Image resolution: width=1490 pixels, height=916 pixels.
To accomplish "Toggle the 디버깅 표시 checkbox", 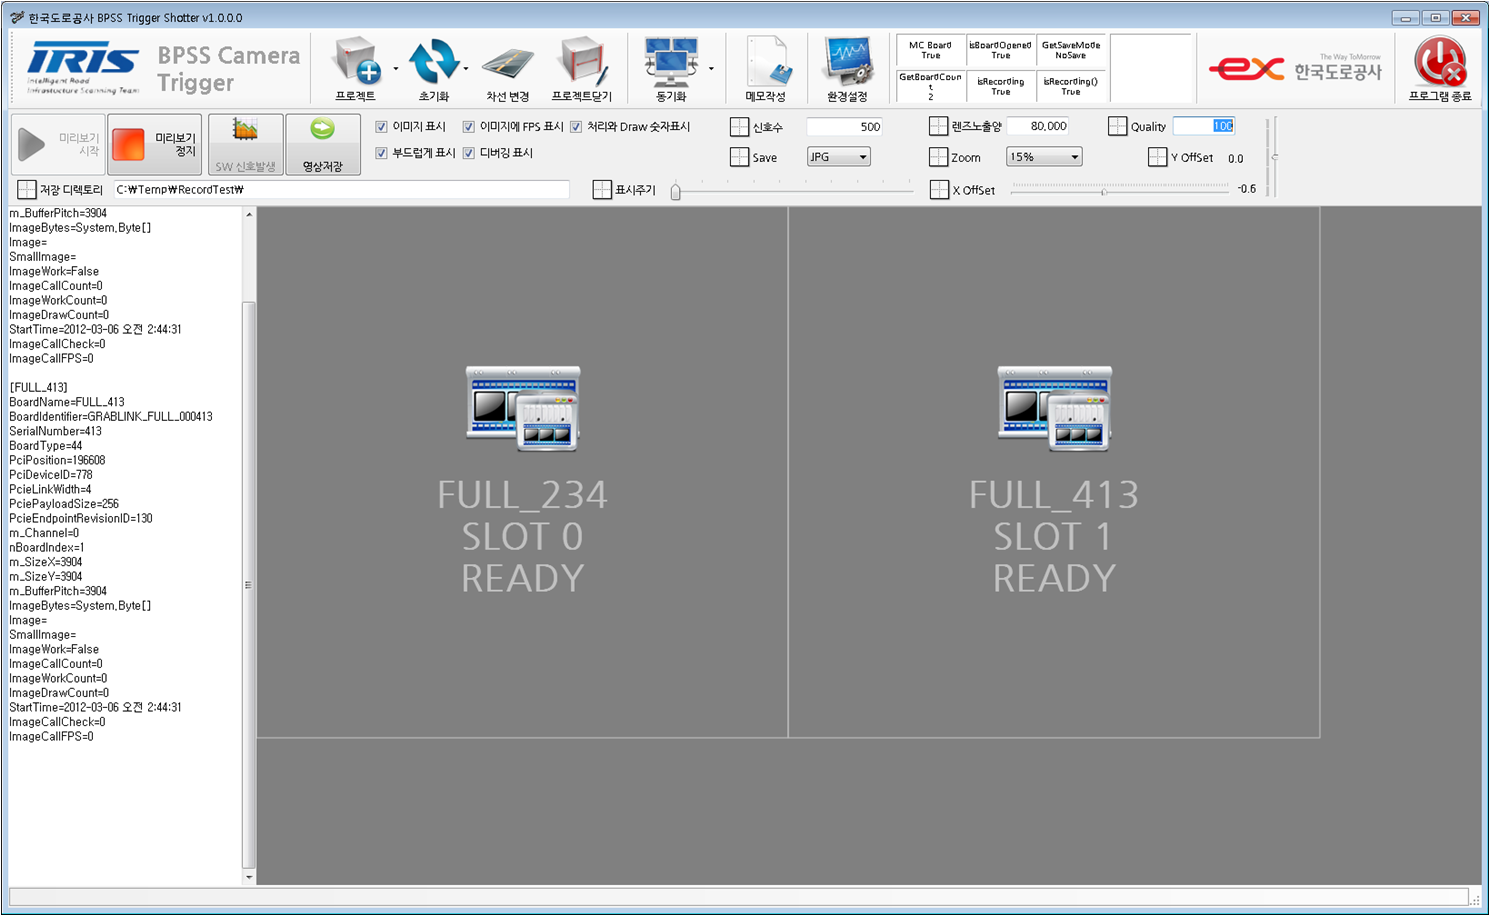I will (x=468, y=153).
